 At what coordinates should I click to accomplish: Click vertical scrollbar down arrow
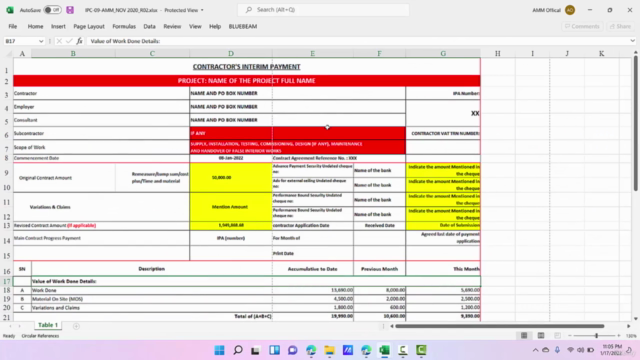coord(636,319)
